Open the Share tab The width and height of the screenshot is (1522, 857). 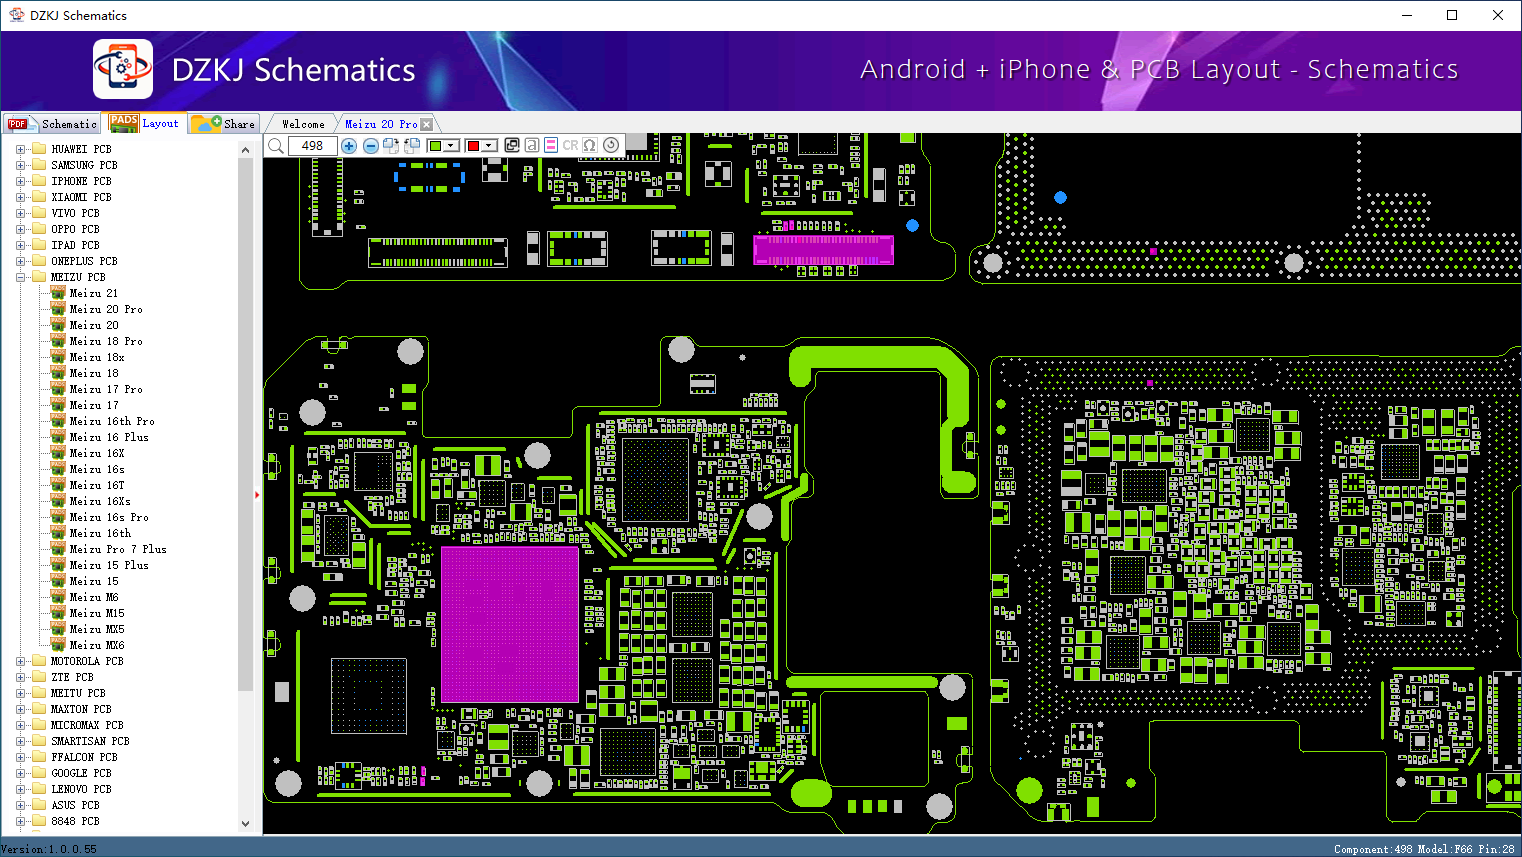[x=224, y=124]
